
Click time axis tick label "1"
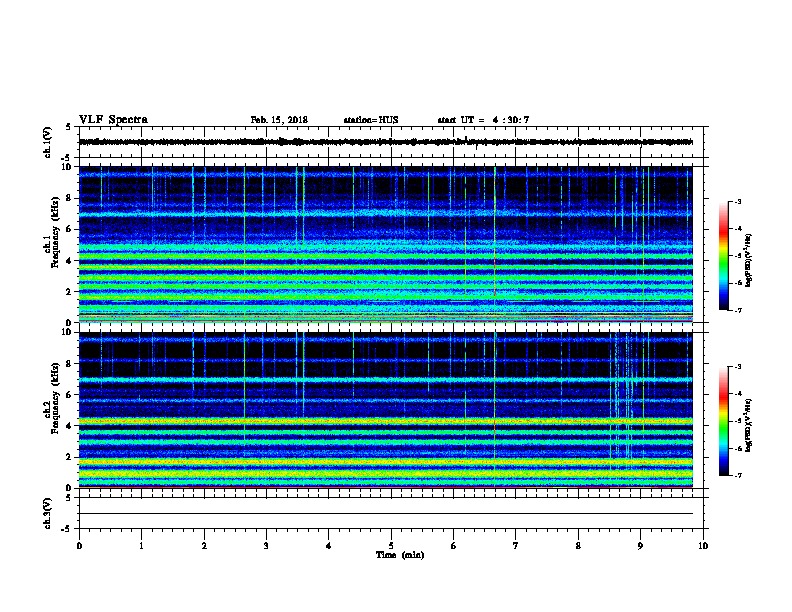(x=141, y=546)
